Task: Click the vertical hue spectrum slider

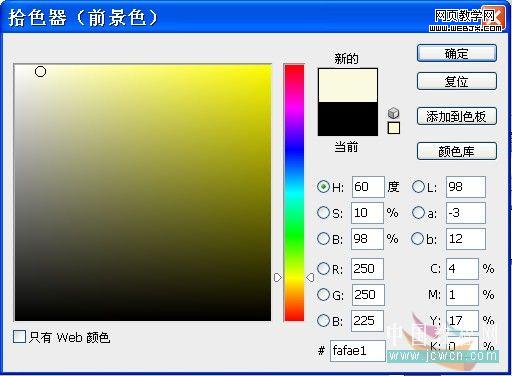Action: point(294,193)
